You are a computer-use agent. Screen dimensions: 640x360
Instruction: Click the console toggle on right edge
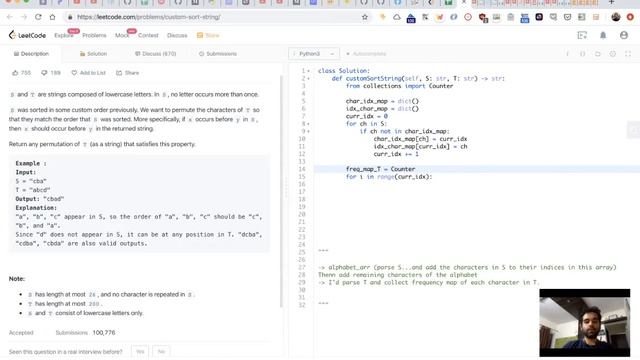[634, 130]
